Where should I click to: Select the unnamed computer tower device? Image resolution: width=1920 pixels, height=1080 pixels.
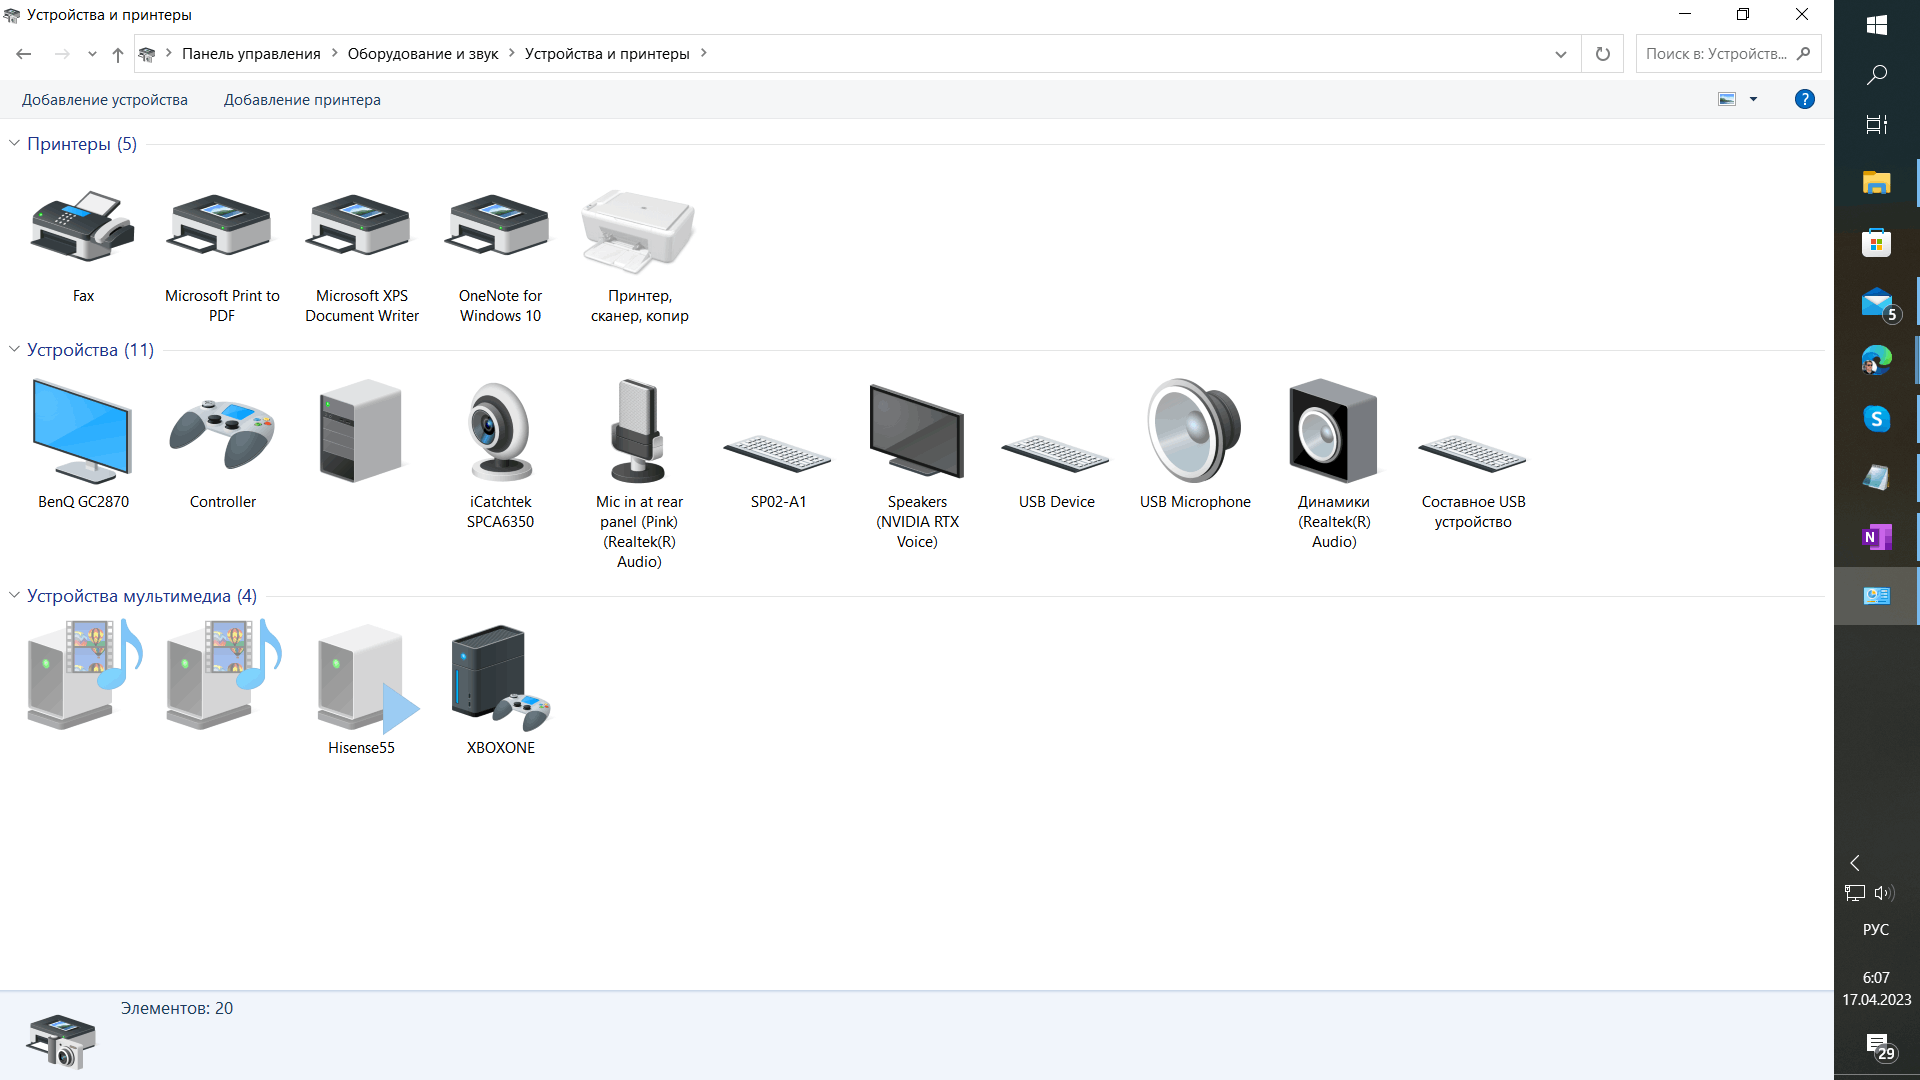click(x=361, y=431)
